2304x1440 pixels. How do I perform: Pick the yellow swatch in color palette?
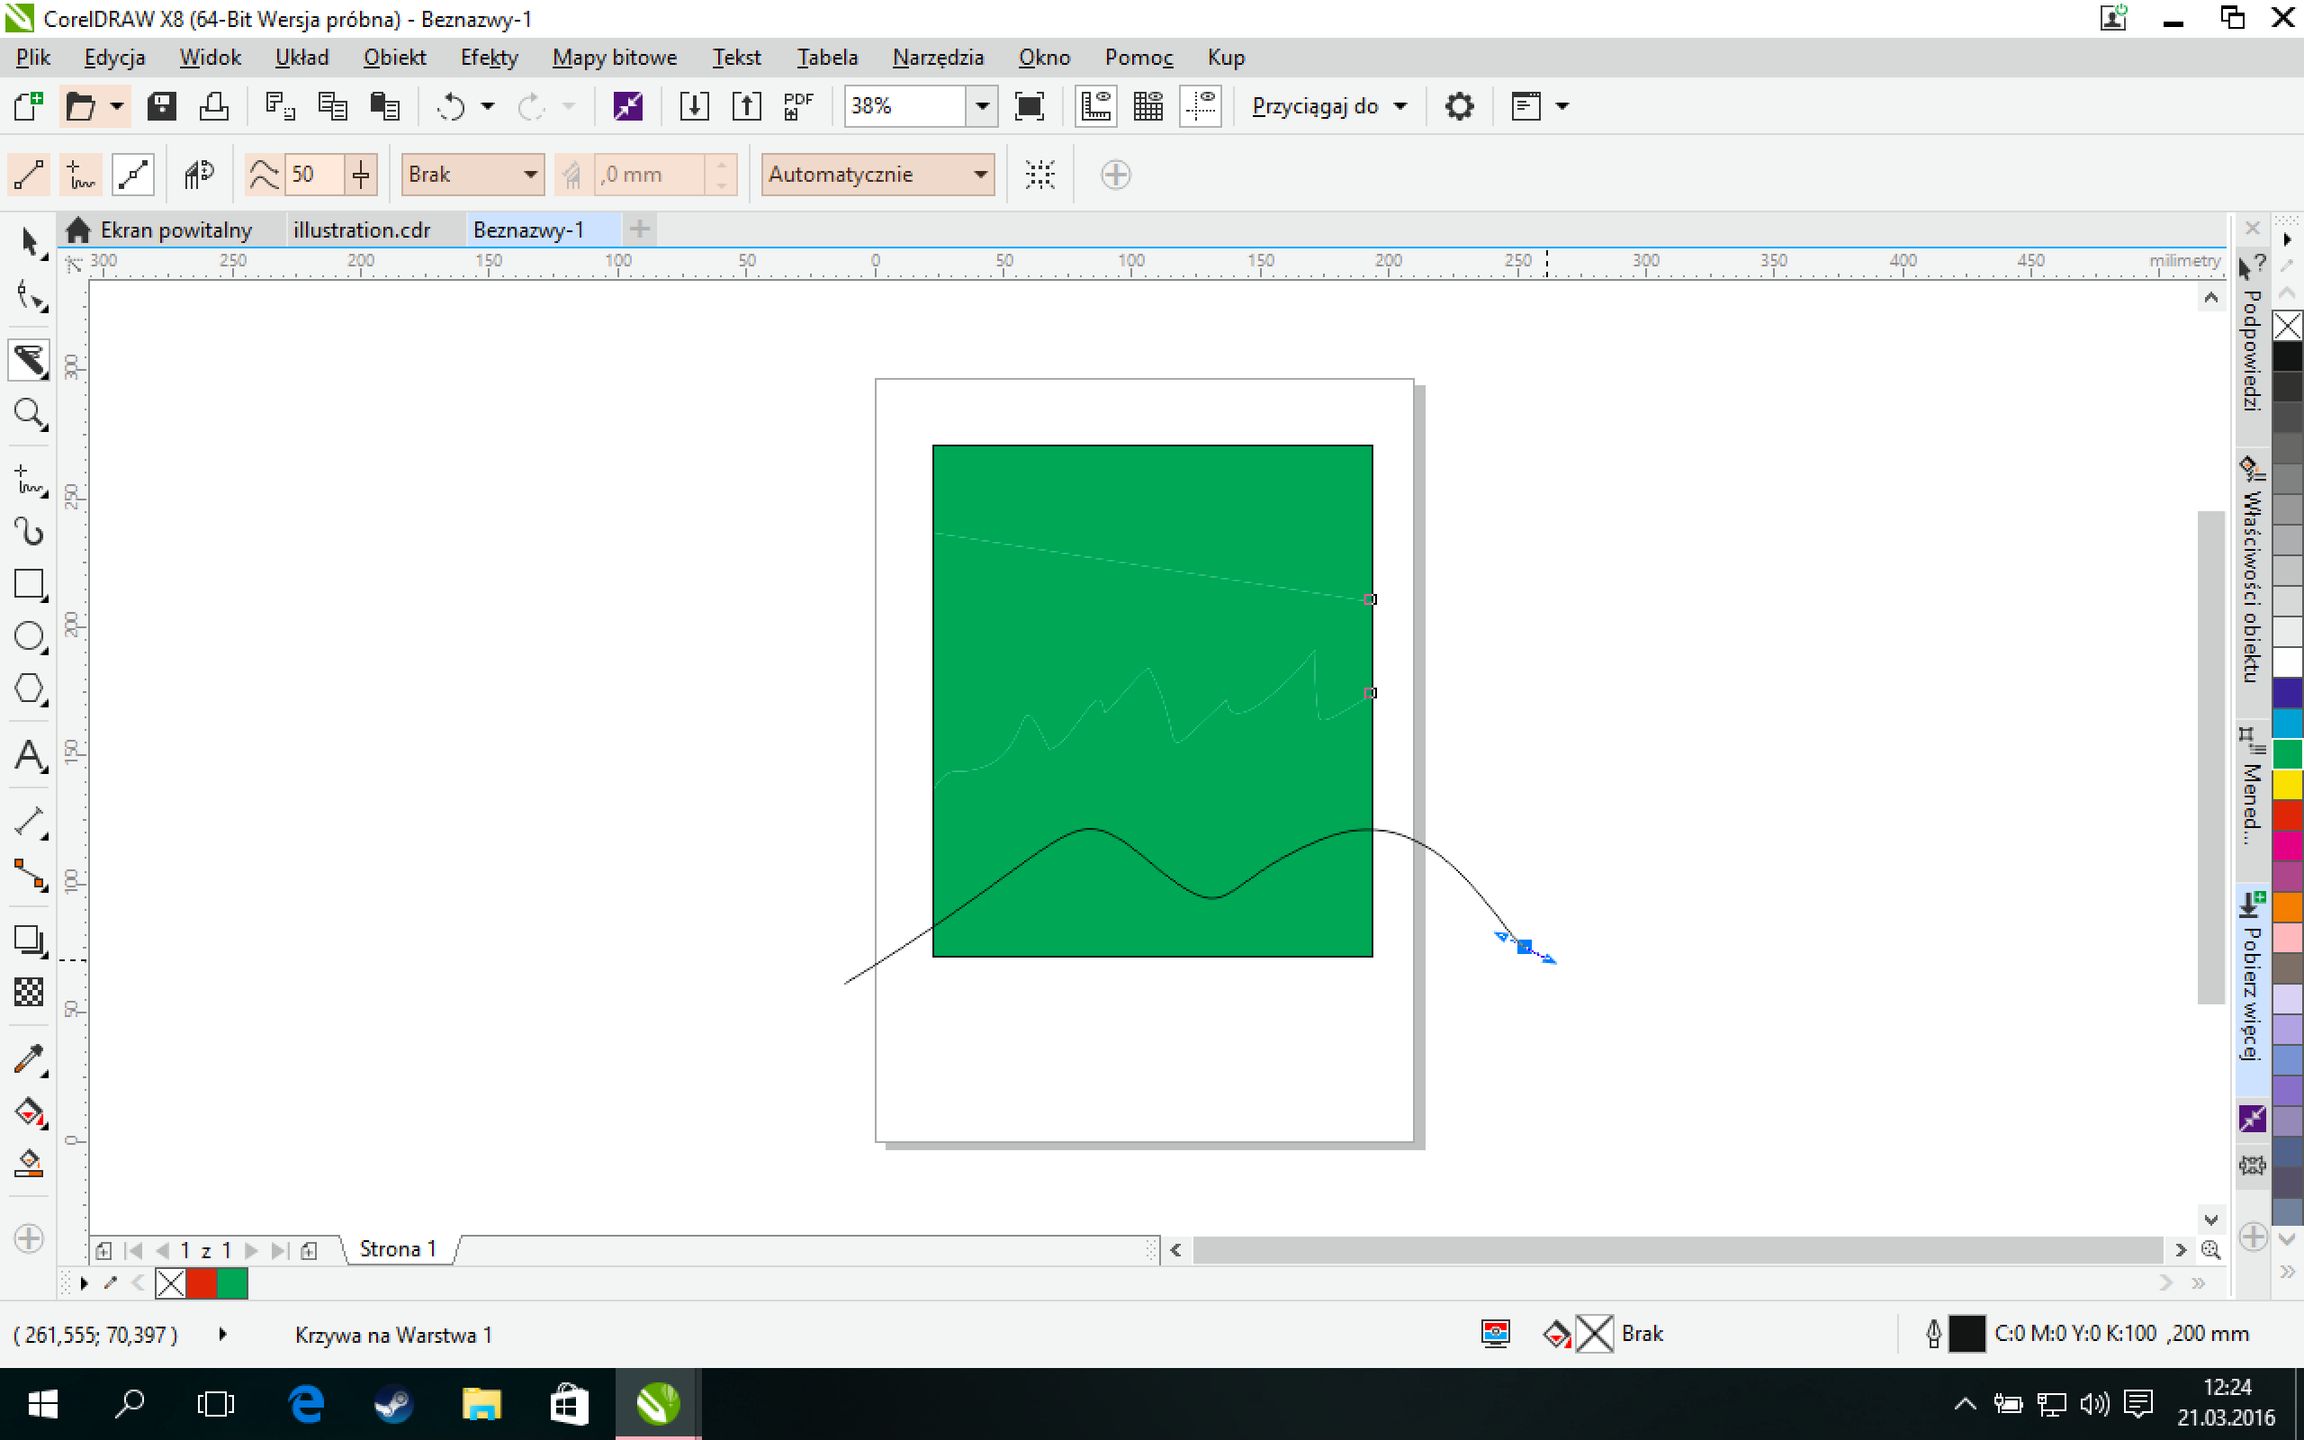(2287, 785)
